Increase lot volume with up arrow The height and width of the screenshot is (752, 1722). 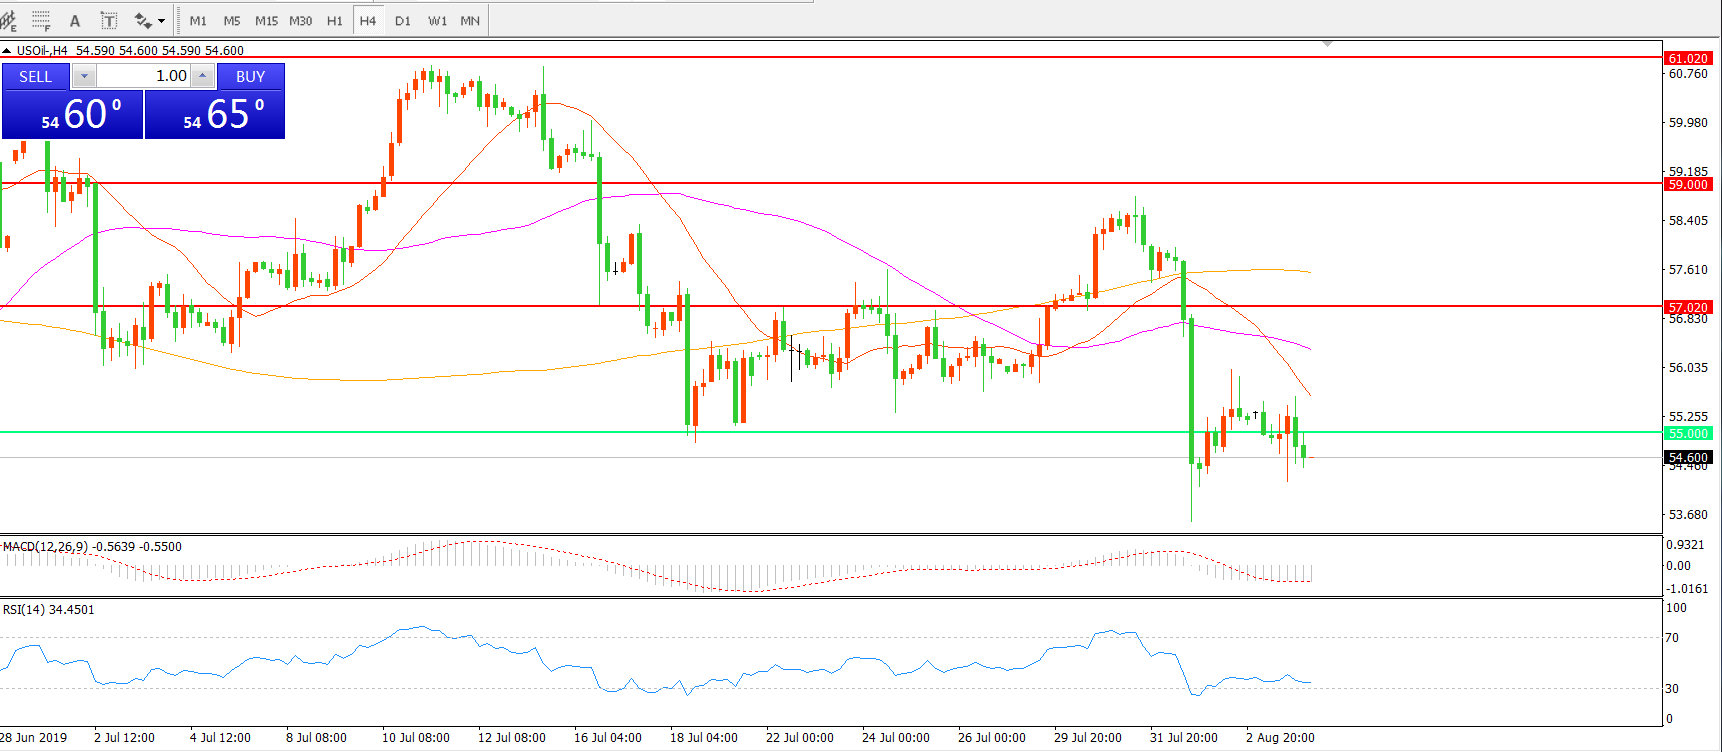tap(202, 76)
